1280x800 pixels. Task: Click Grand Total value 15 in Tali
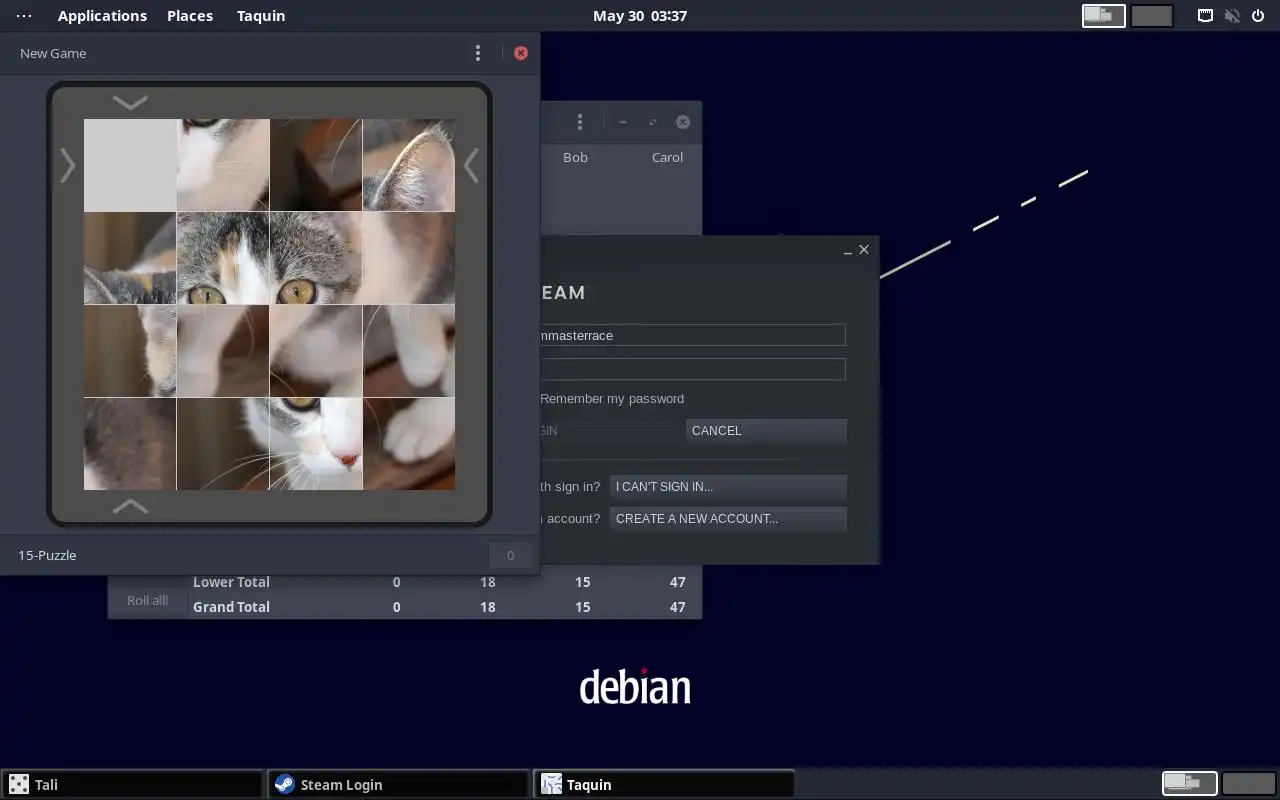pyautogui.click(x=582, y=607)
